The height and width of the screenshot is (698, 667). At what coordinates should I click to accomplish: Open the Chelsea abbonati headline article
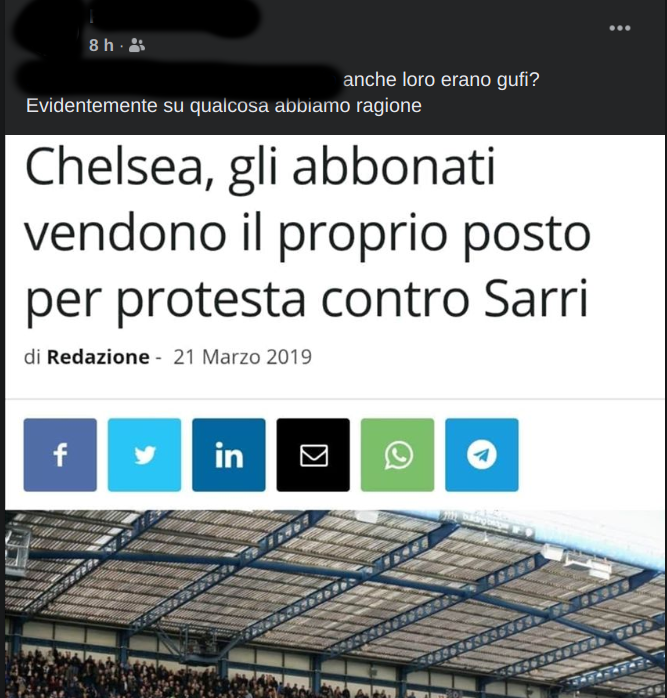click(x=308, y=233)
